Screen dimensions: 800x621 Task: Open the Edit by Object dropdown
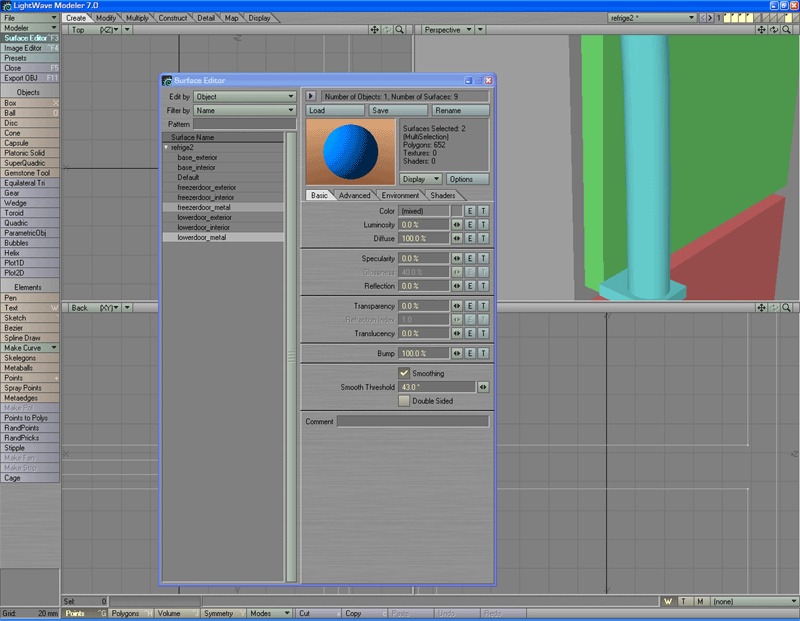point(245,96)
